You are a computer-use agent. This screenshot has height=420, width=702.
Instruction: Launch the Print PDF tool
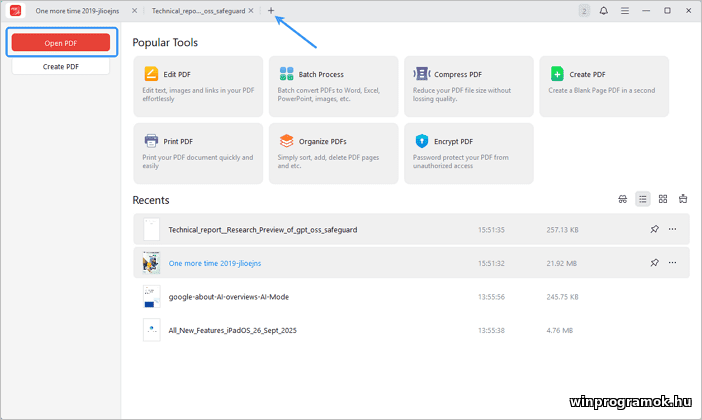click(x=151, y=141)
